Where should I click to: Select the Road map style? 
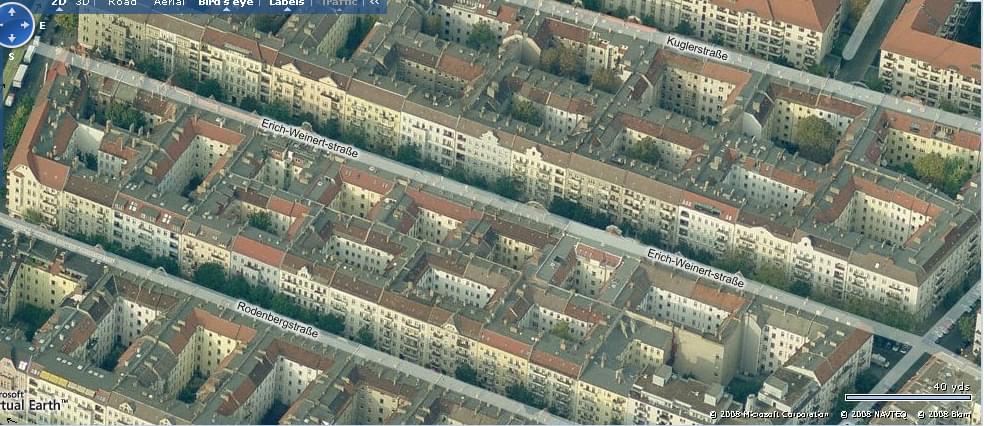click(x=122, y=3)
